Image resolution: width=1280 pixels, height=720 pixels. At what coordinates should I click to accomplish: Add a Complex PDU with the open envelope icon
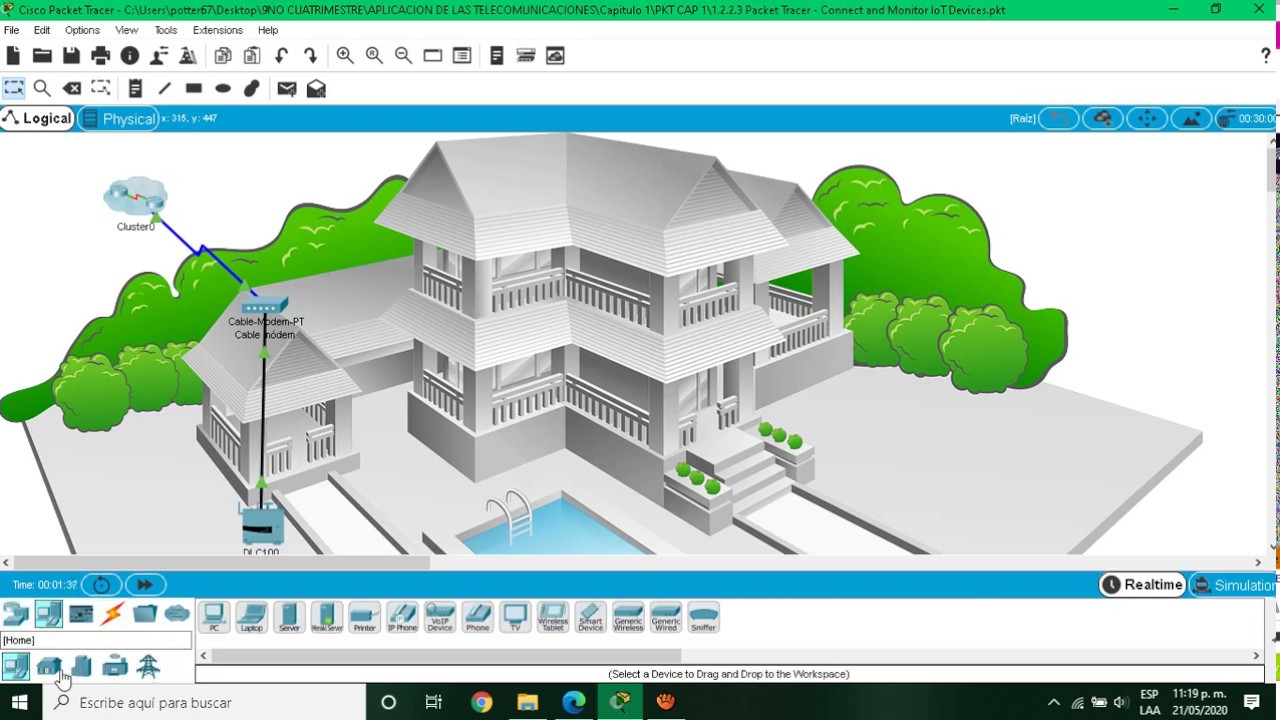coord(316,89)
